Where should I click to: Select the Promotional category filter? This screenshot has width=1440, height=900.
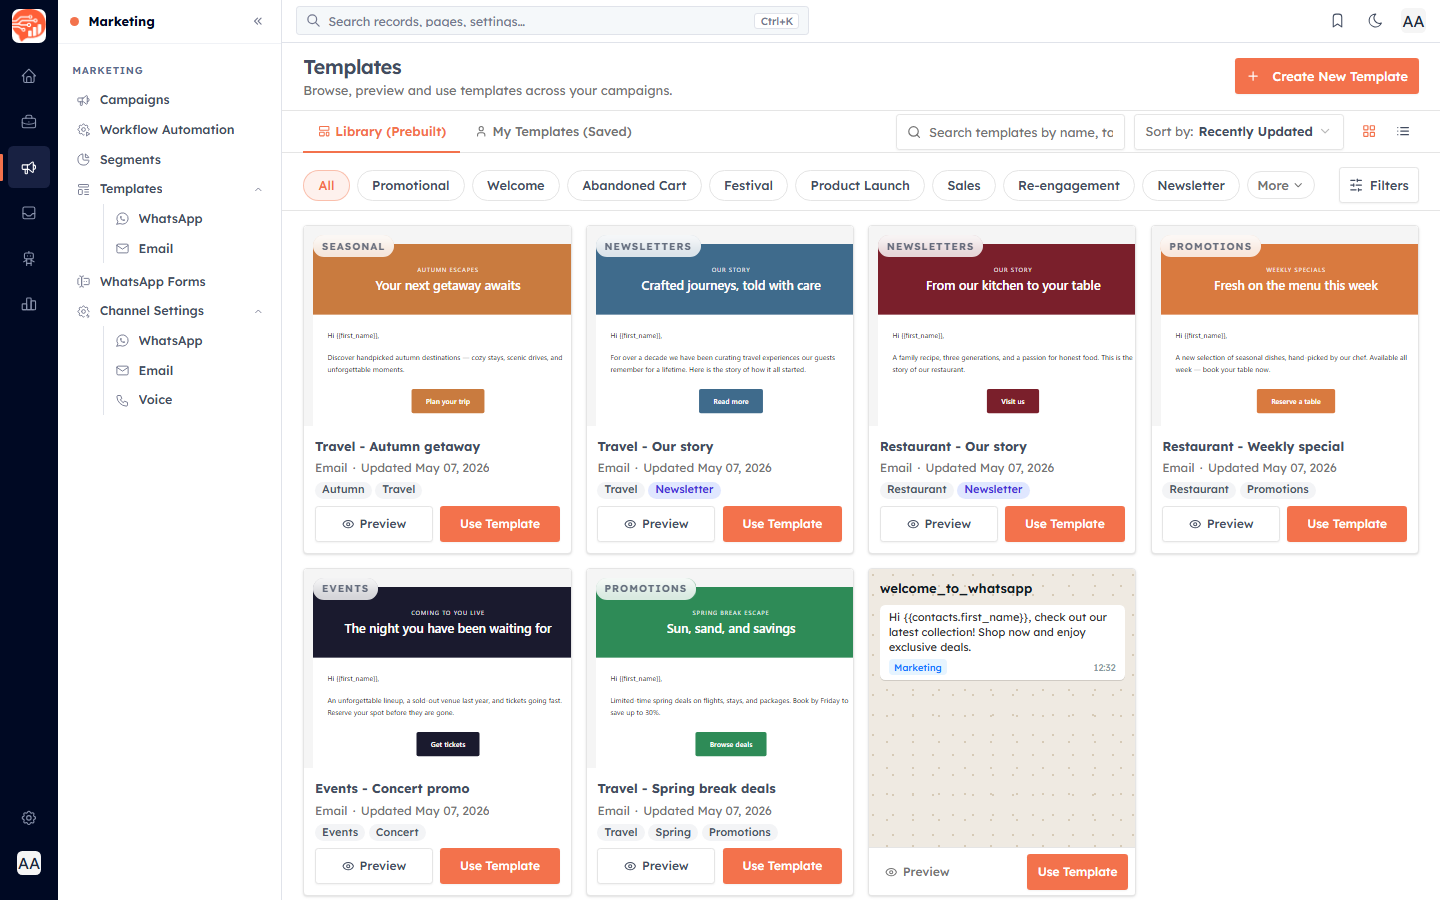click(x=411, y=185)
